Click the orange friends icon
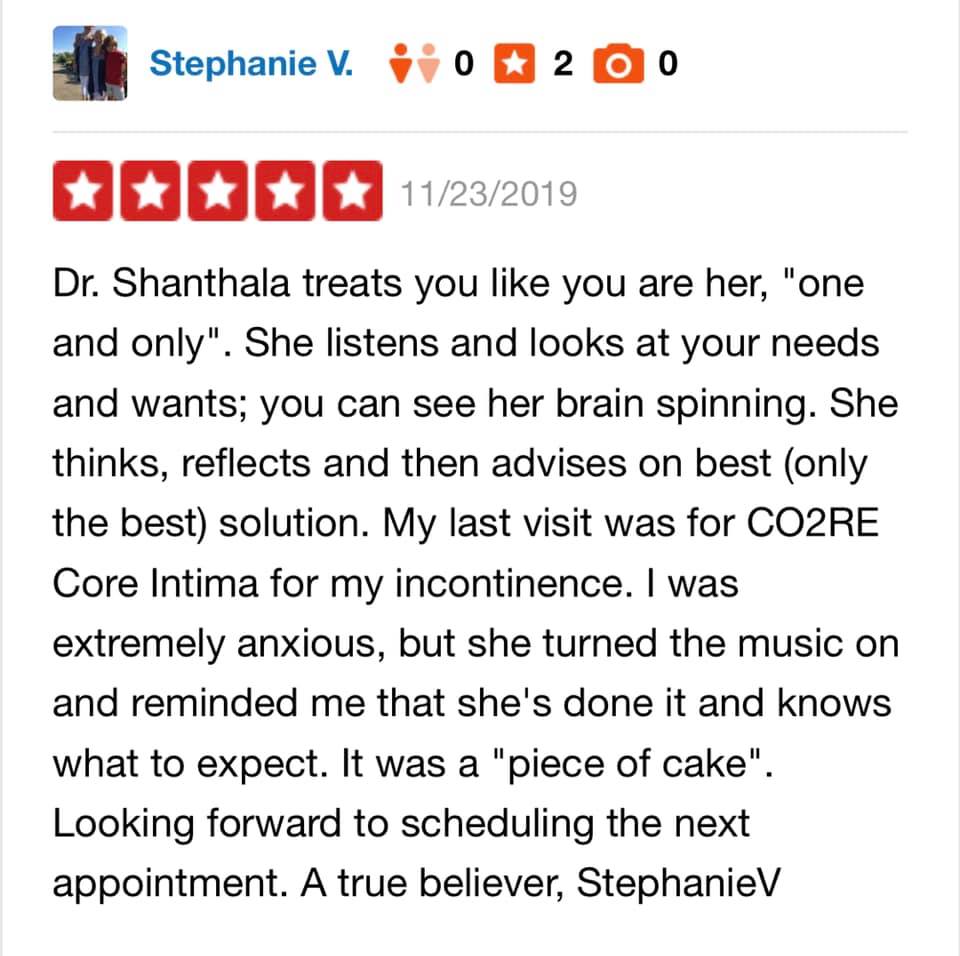The image size is (960, 956). pyautogui.click(x=413, y=64)
